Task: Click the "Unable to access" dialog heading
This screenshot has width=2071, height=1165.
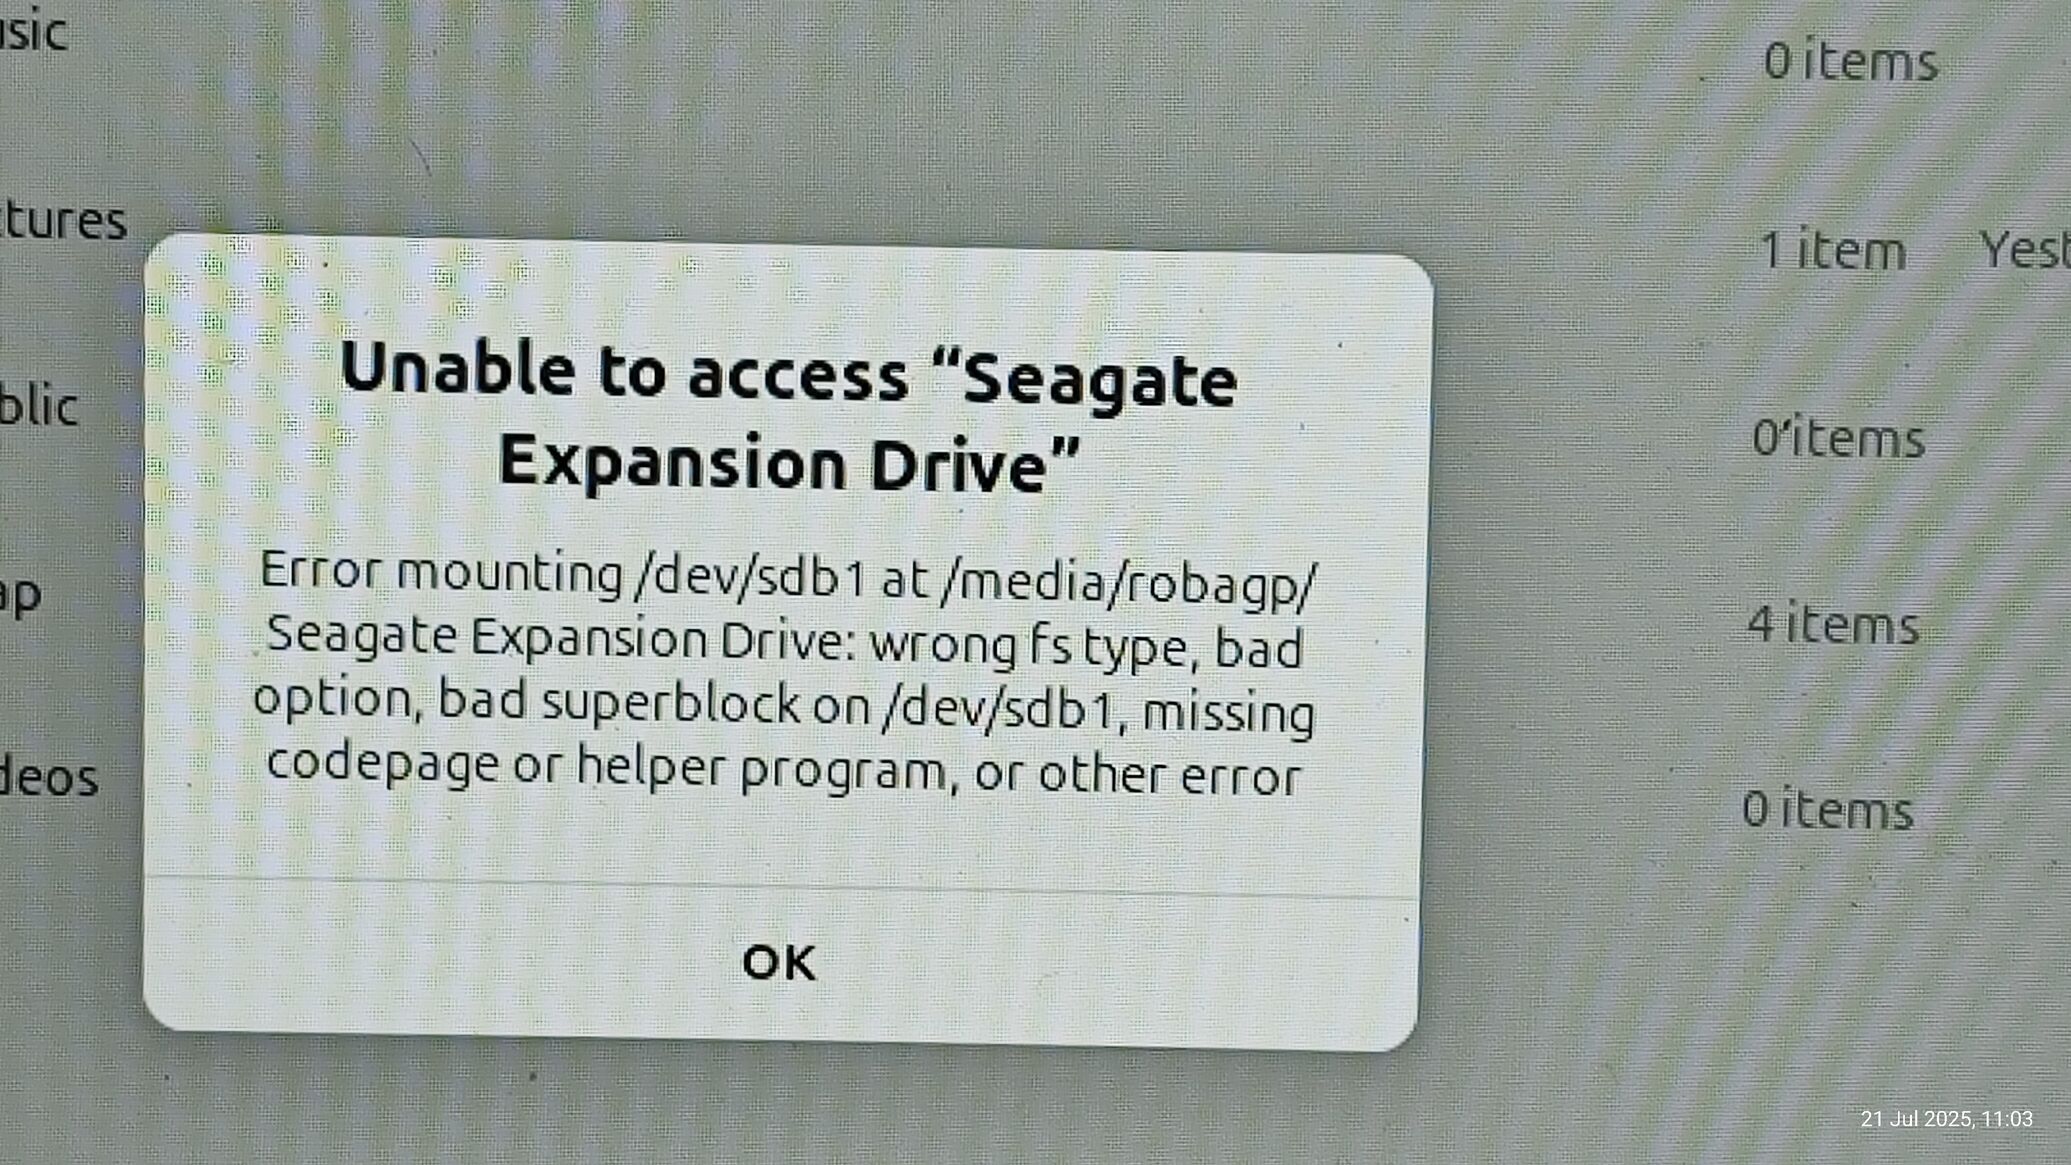Action: coord(788,415)
